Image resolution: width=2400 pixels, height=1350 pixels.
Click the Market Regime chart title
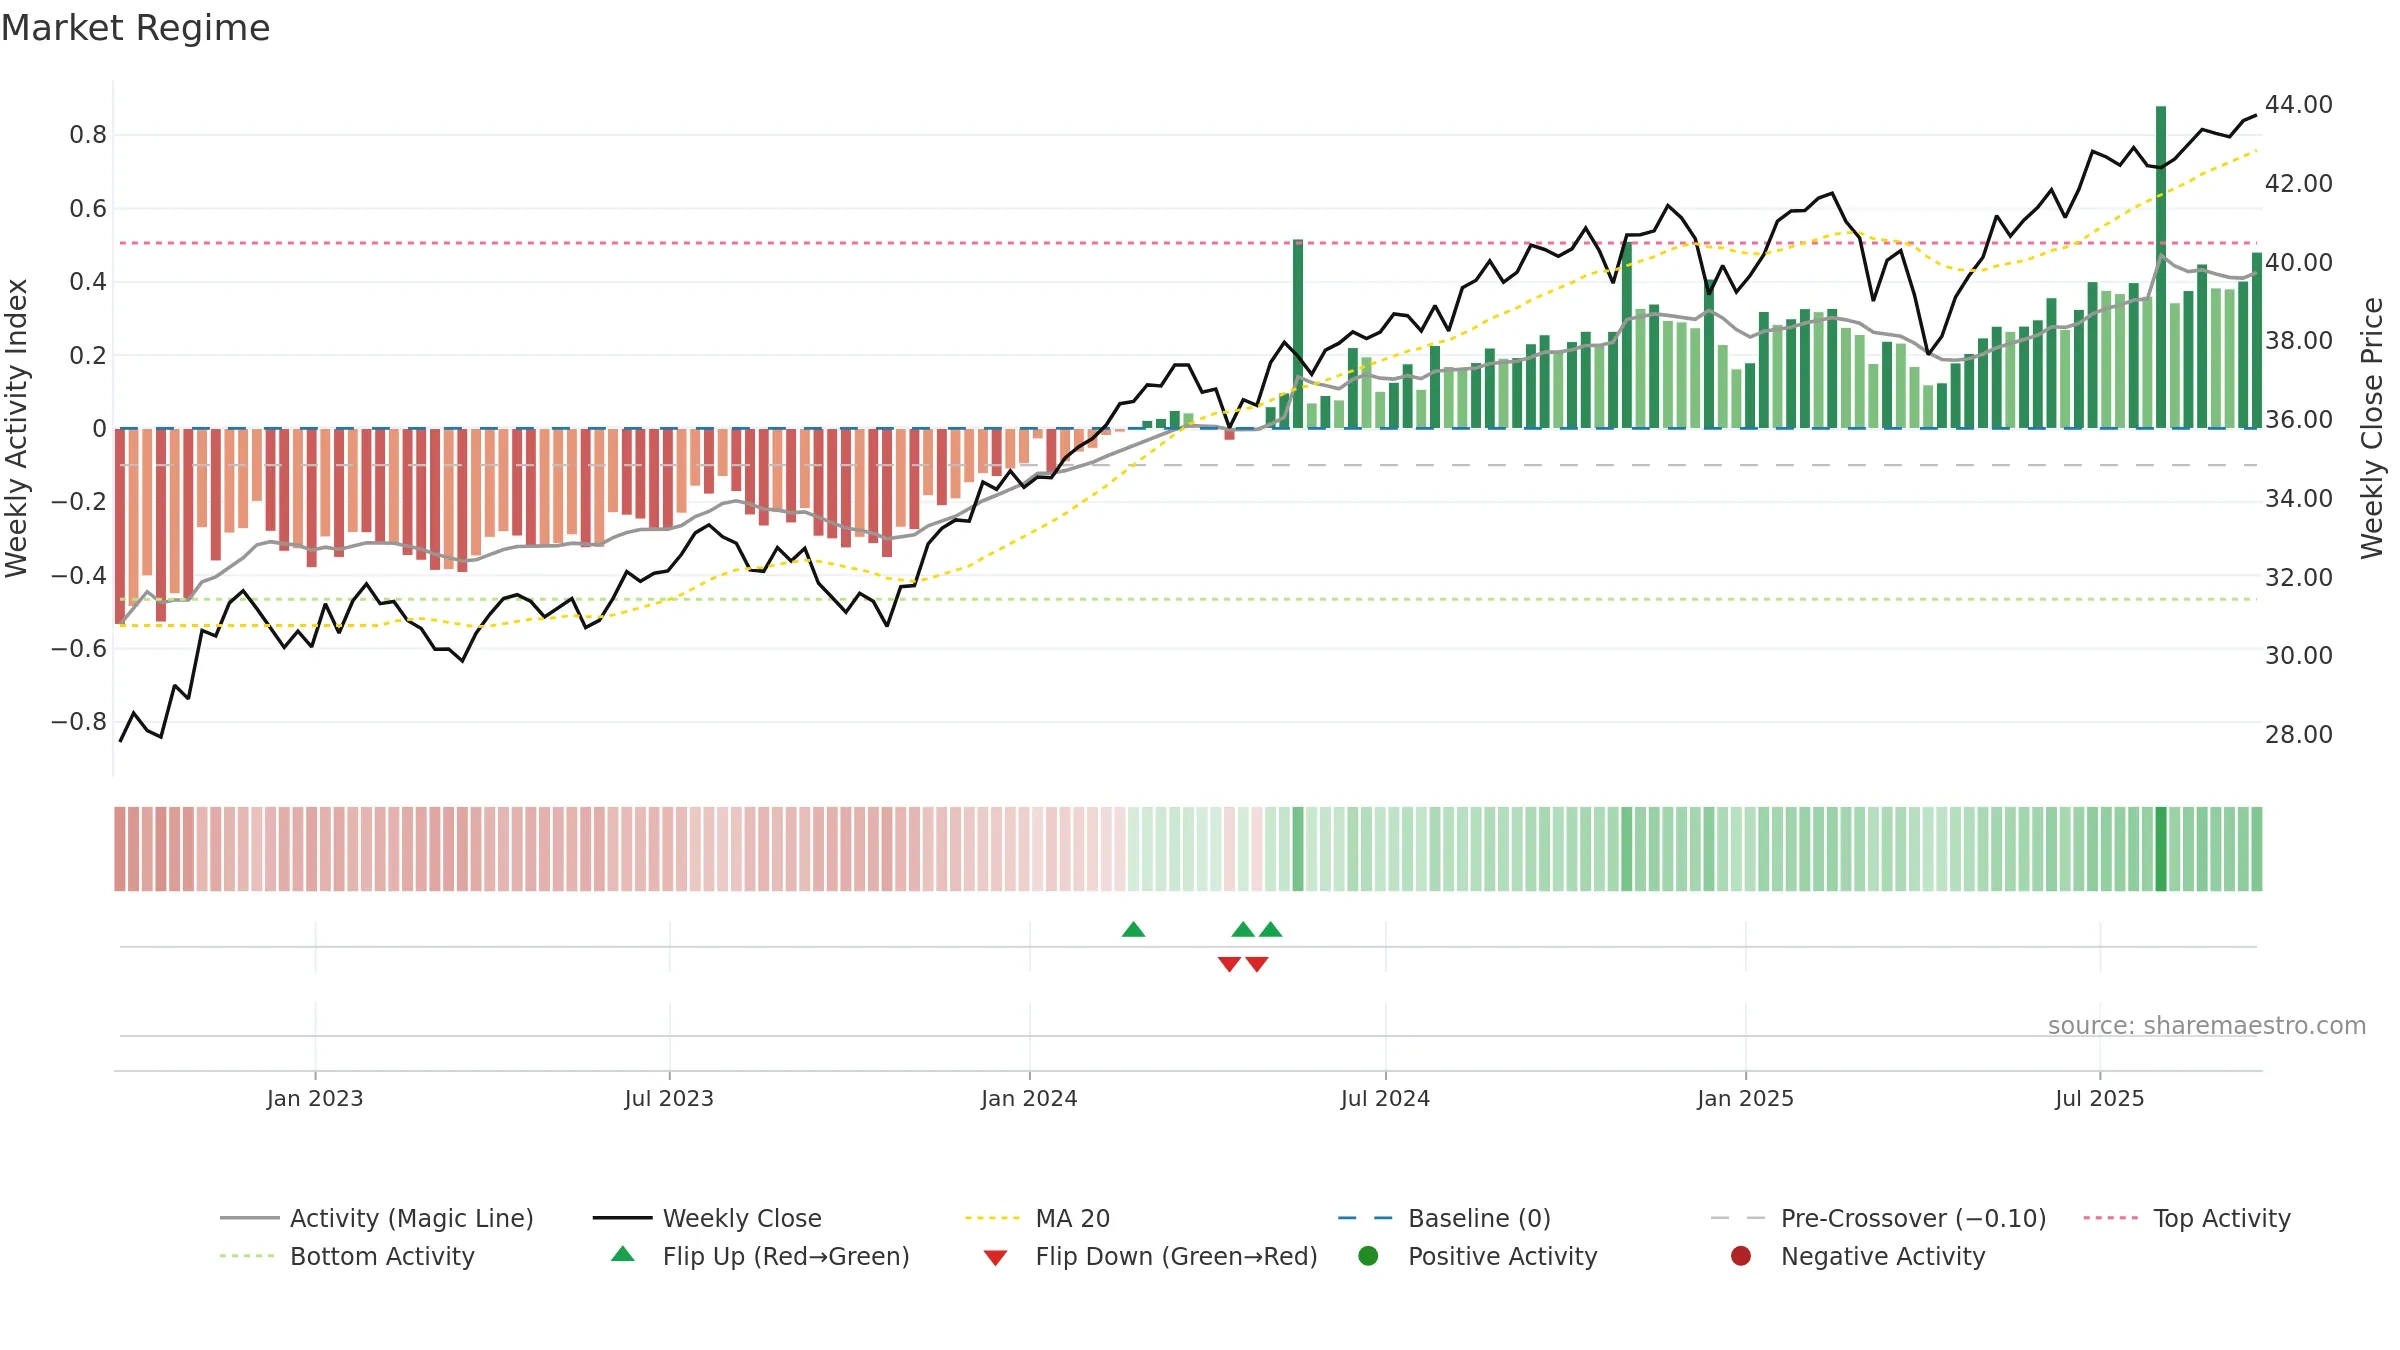point(135,28)
